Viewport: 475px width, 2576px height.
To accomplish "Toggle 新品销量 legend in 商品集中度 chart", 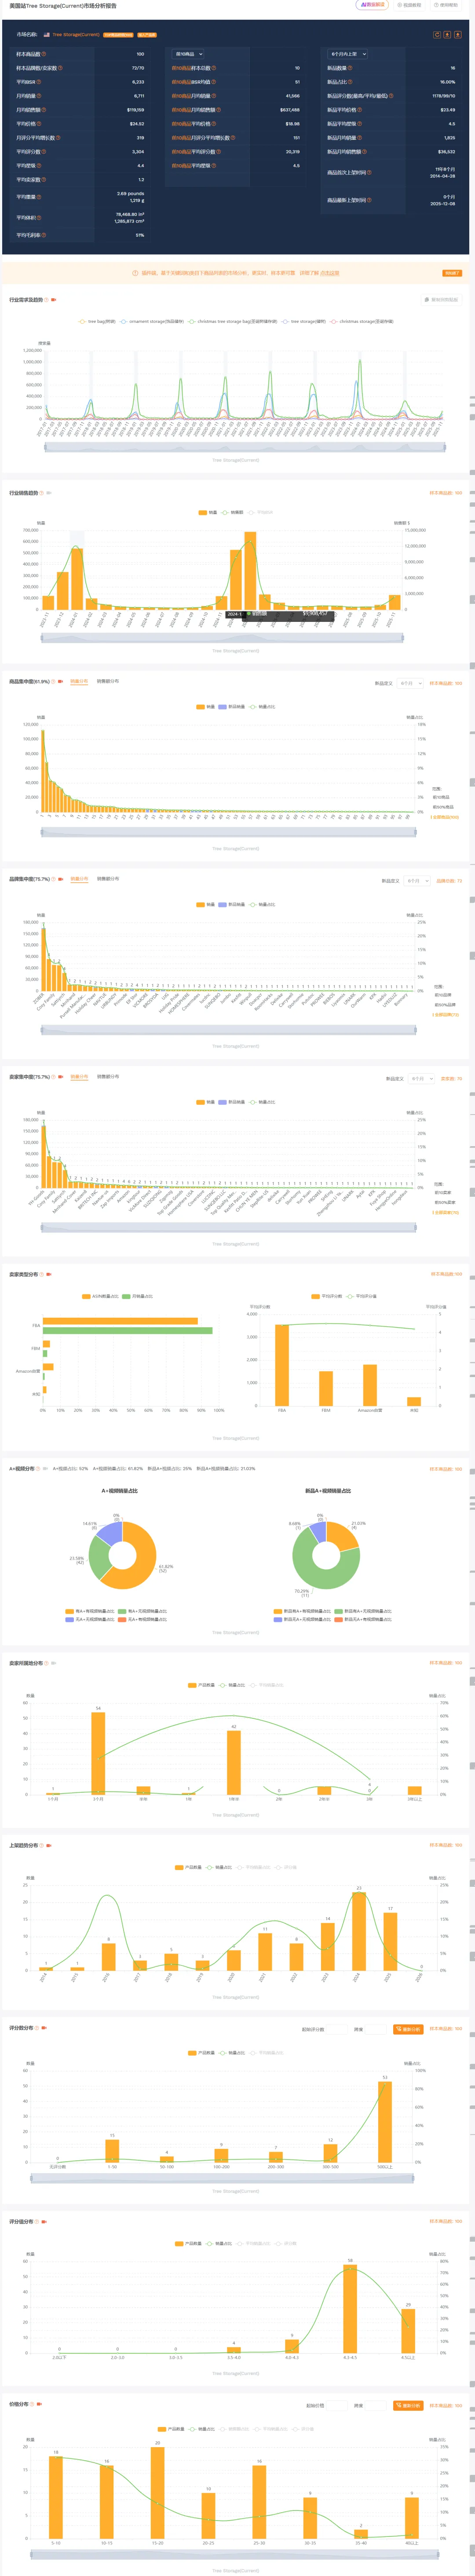I will coord(232,706).
